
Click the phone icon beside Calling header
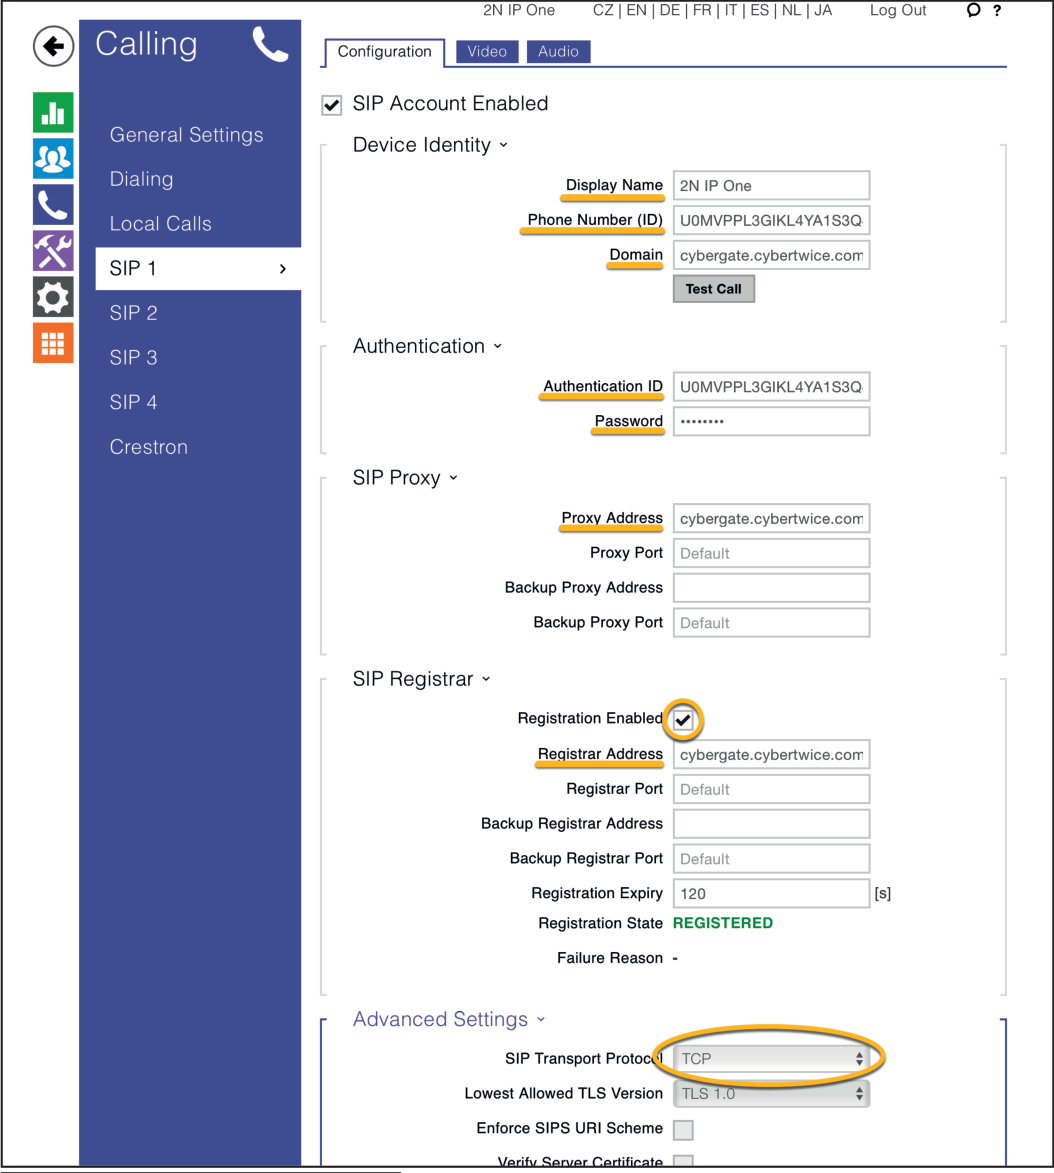268,44
